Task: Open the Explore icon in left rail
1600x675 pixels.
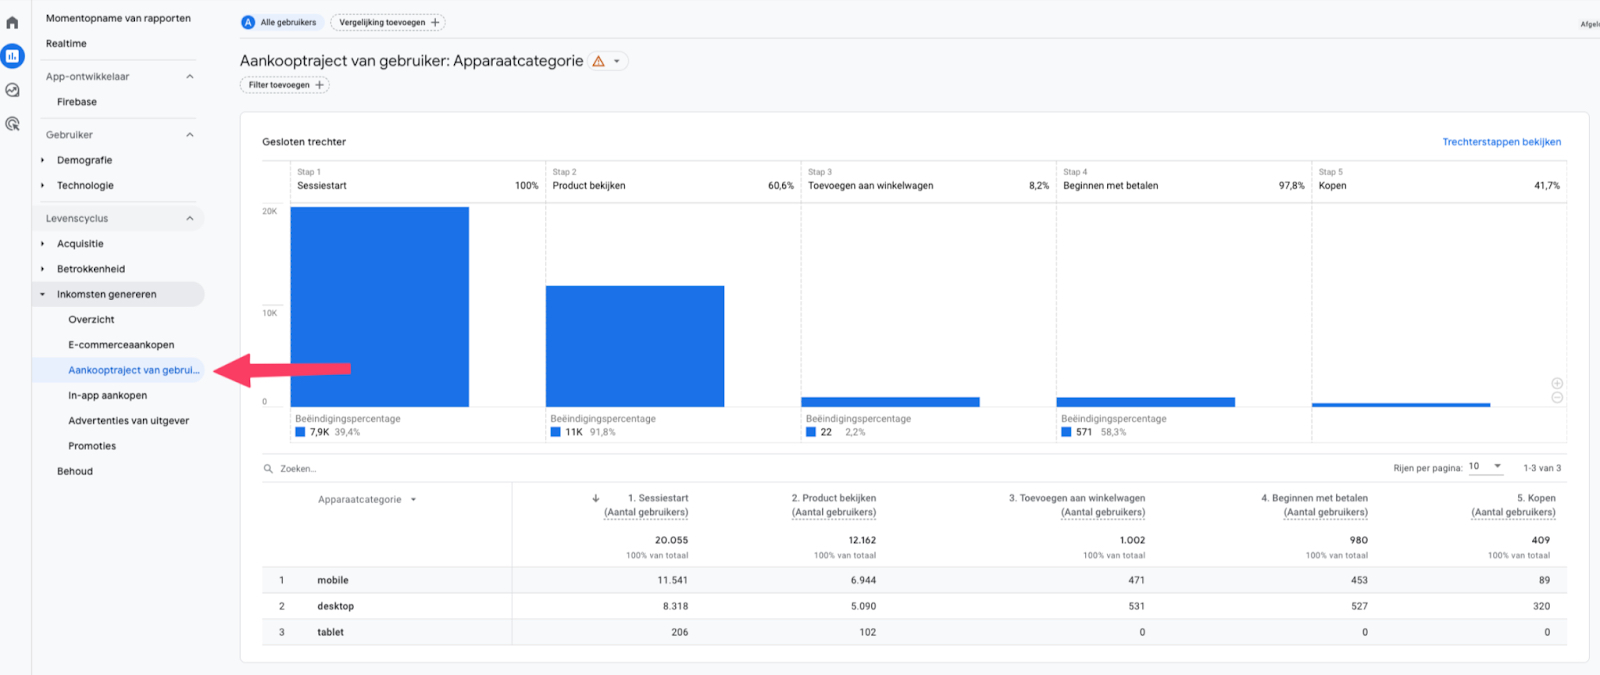Action: (12, 90)
